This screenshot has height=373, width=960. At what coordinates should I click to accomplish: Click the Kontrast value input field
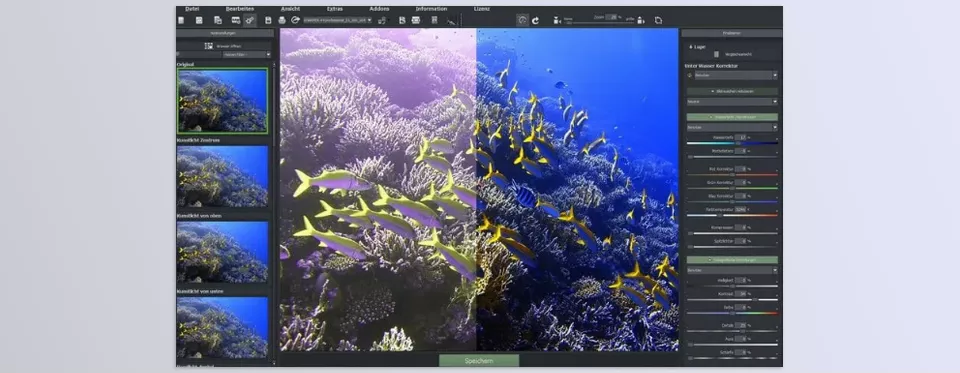[740, 294]
